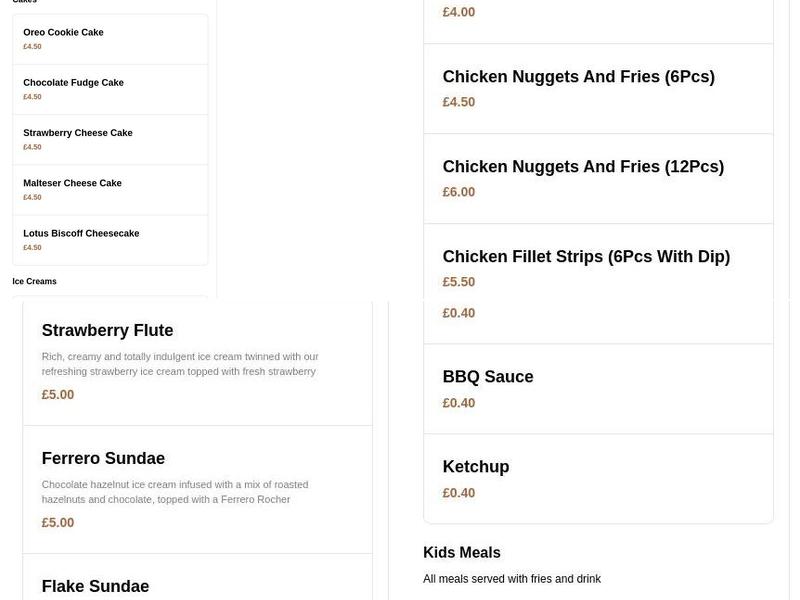Click the Ice Creams category header

coord(36,281)
